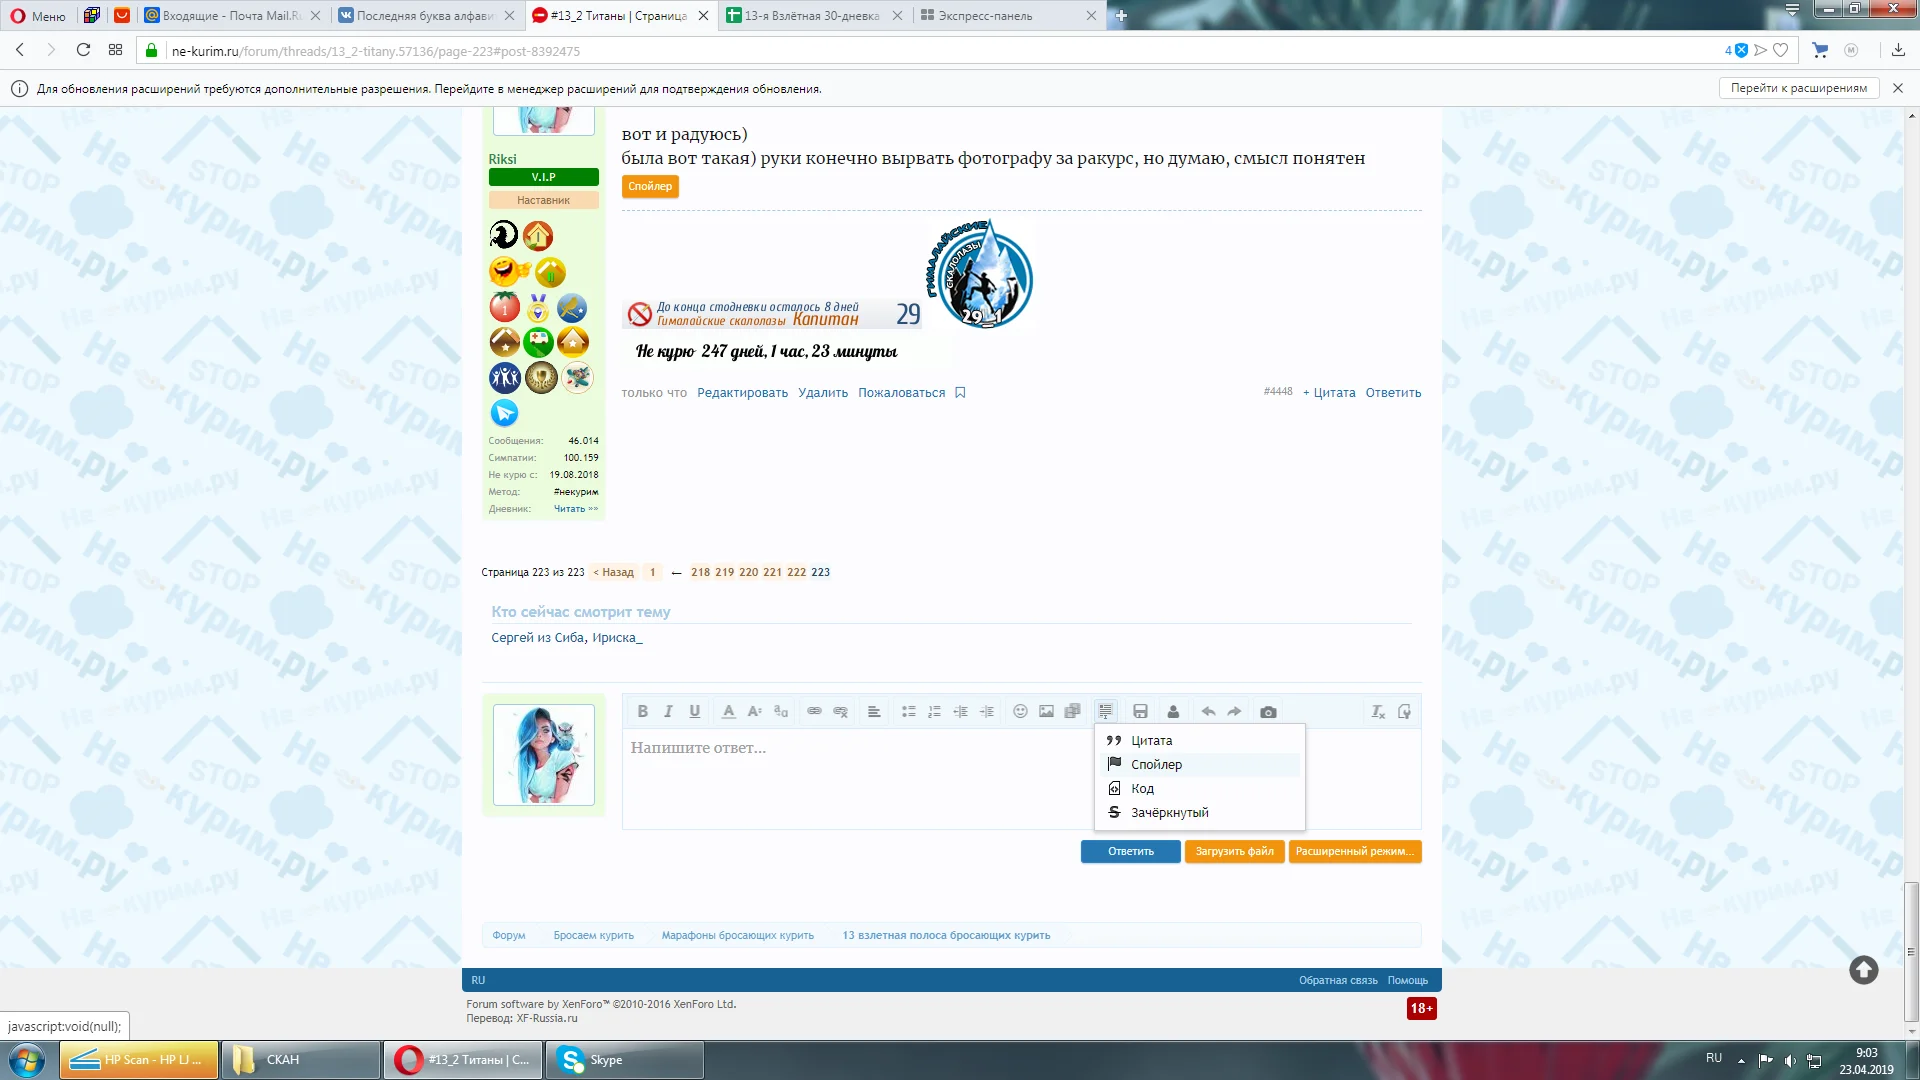This screenshot has width=1920, height=1080.
Task: Insert smiley via the emoticon icon
Action: click(x=1020, y=712)
